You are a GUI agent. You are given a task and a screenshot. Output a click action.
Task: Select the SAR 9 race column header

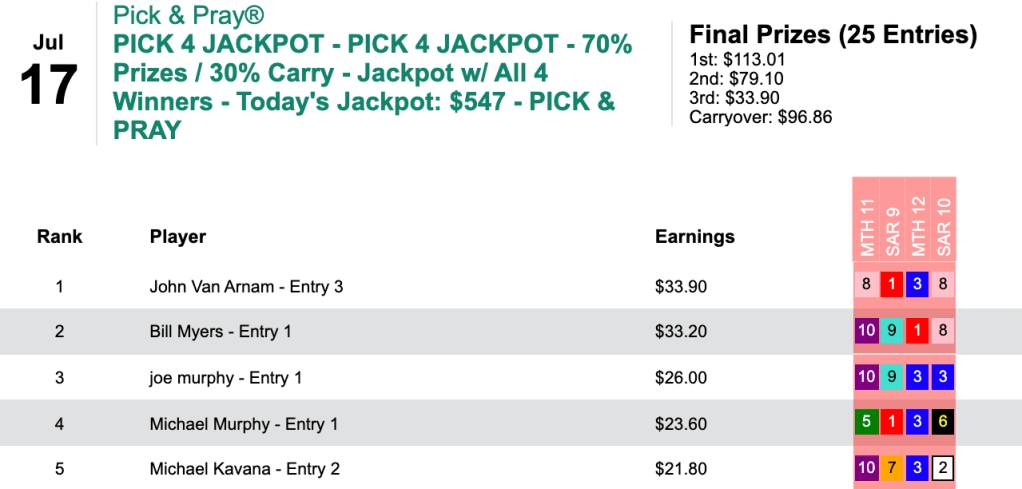pos(892,224)
